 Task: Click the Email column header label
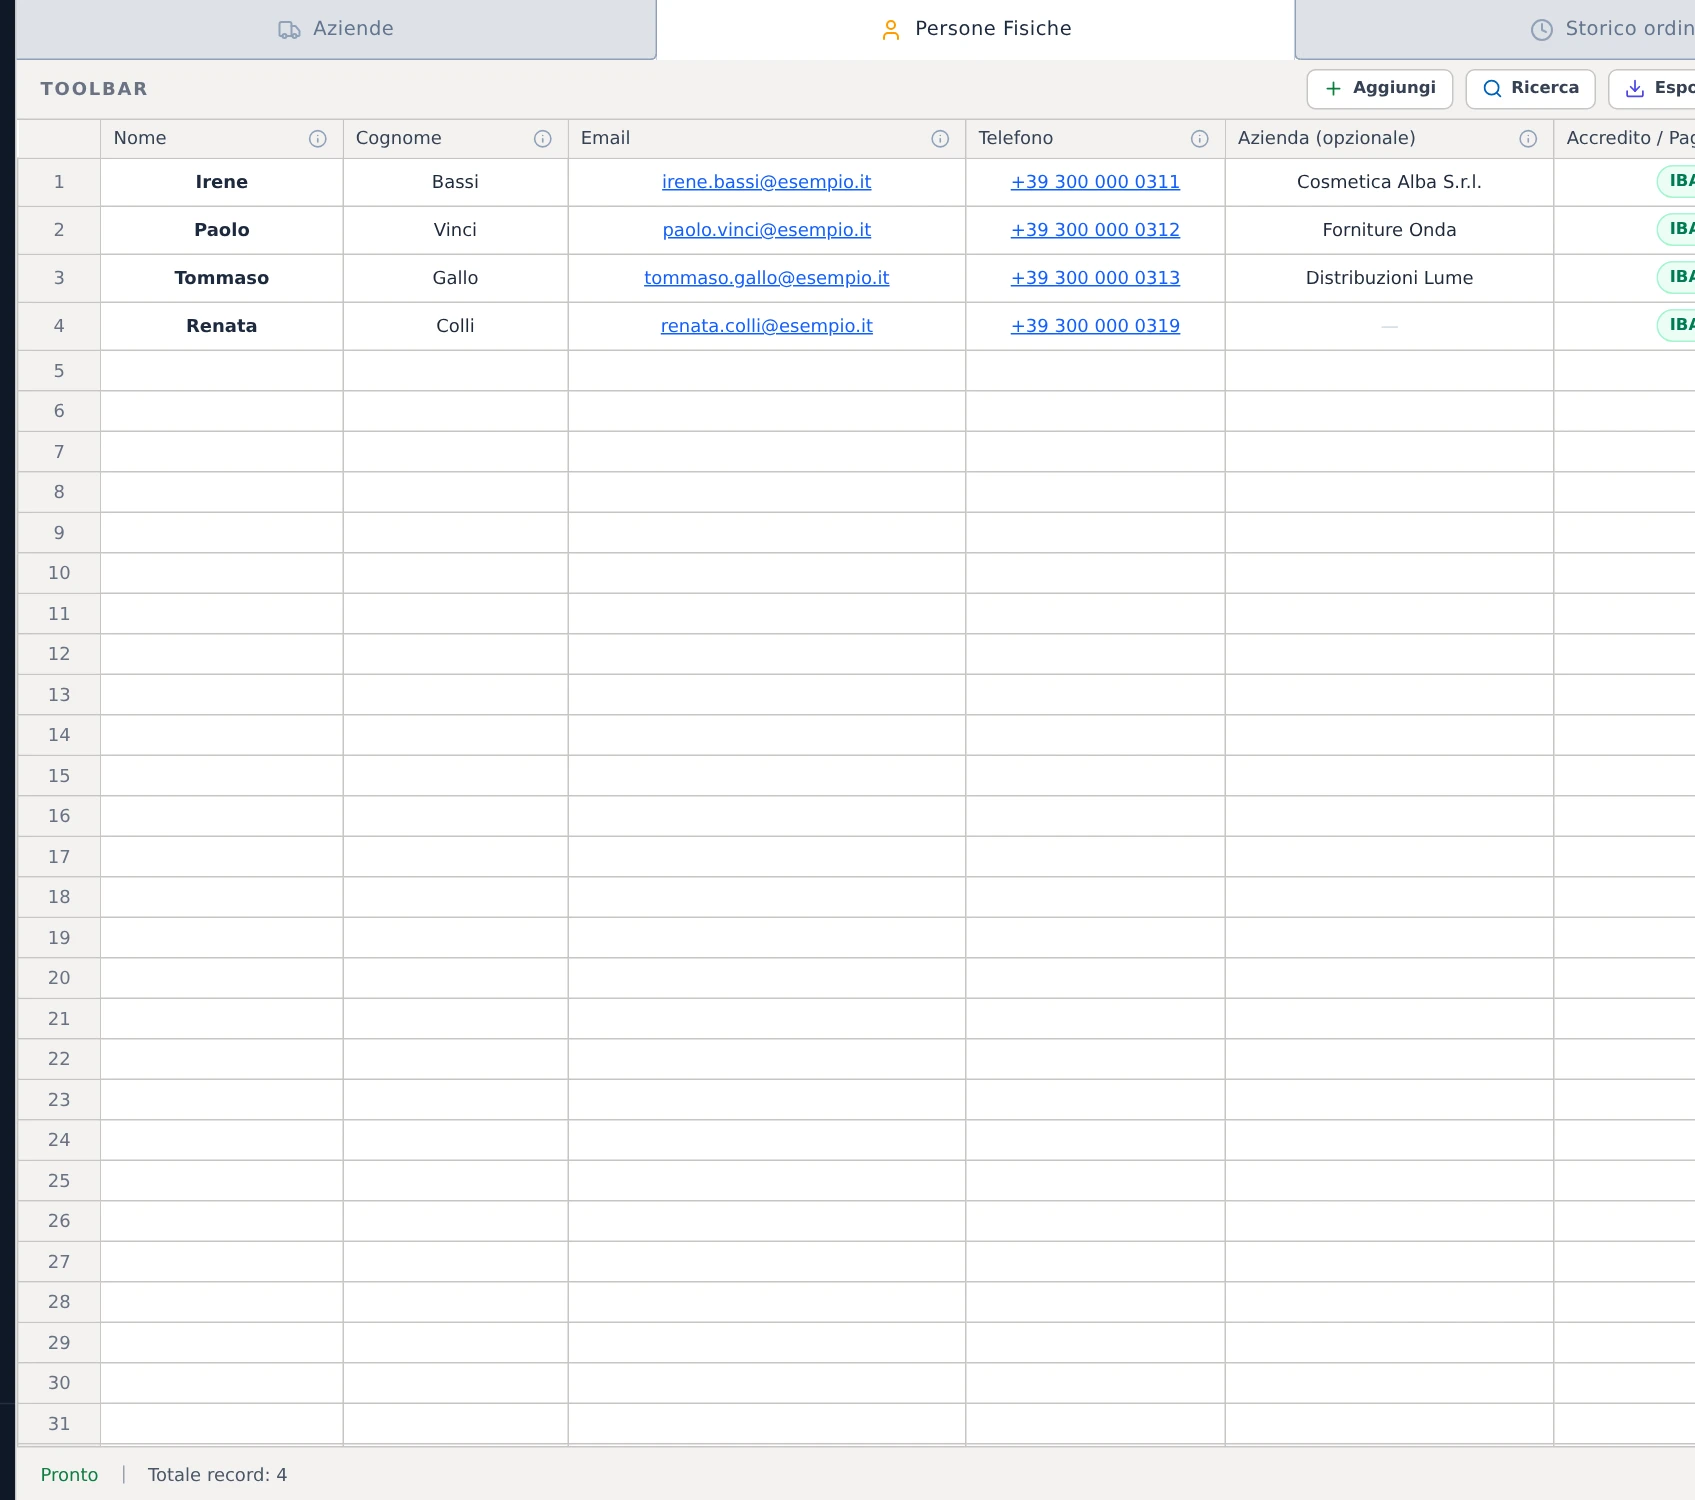(605, 138)
